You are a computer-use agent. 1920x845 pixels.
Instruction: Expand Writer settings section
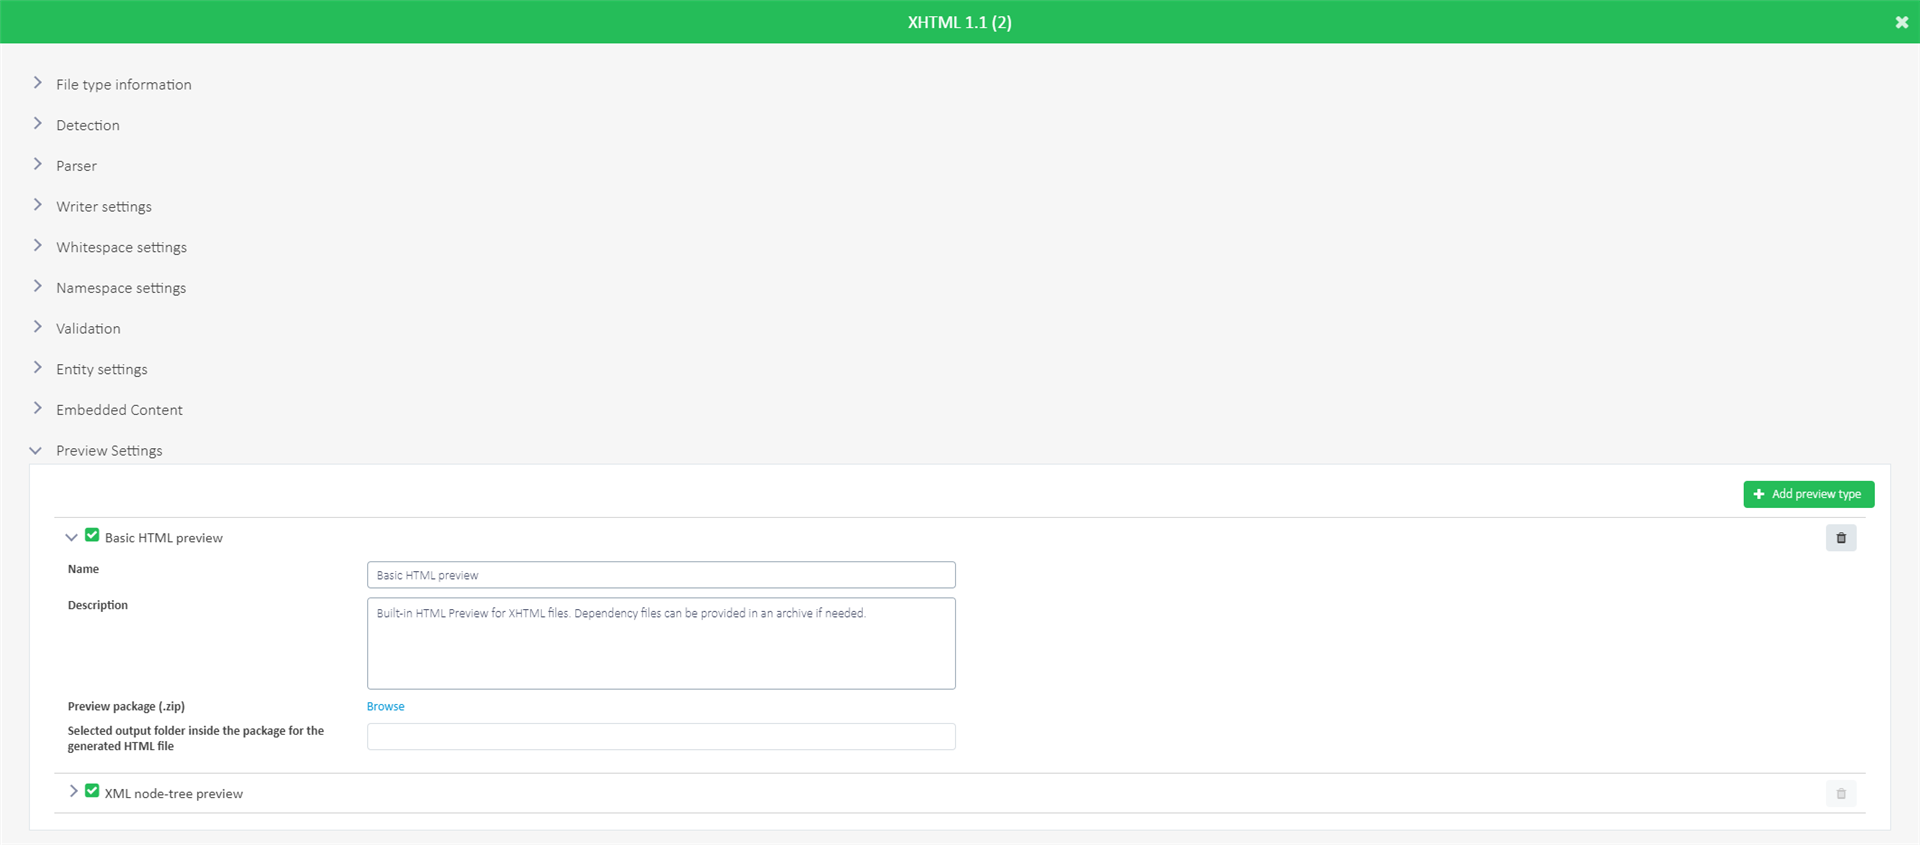pyautogui.click(x=37, y=205)
